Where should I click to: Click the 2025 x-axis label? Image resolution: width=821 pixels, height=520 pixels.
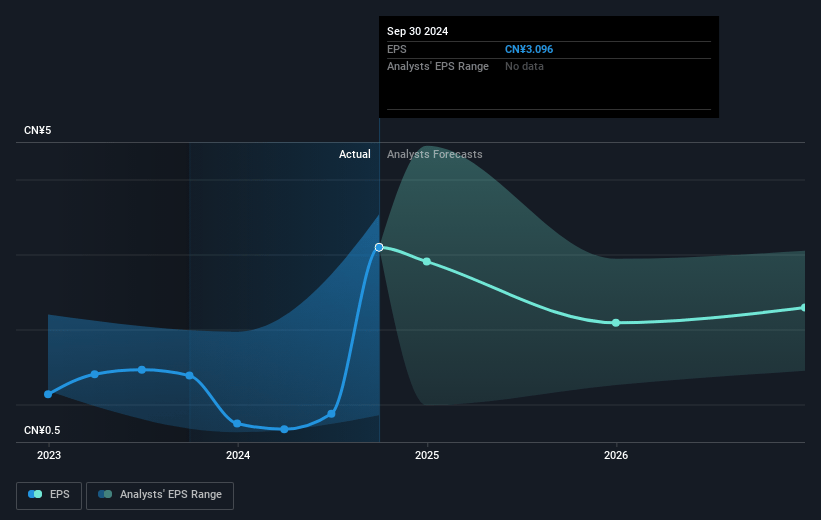[x=427, y=455]
